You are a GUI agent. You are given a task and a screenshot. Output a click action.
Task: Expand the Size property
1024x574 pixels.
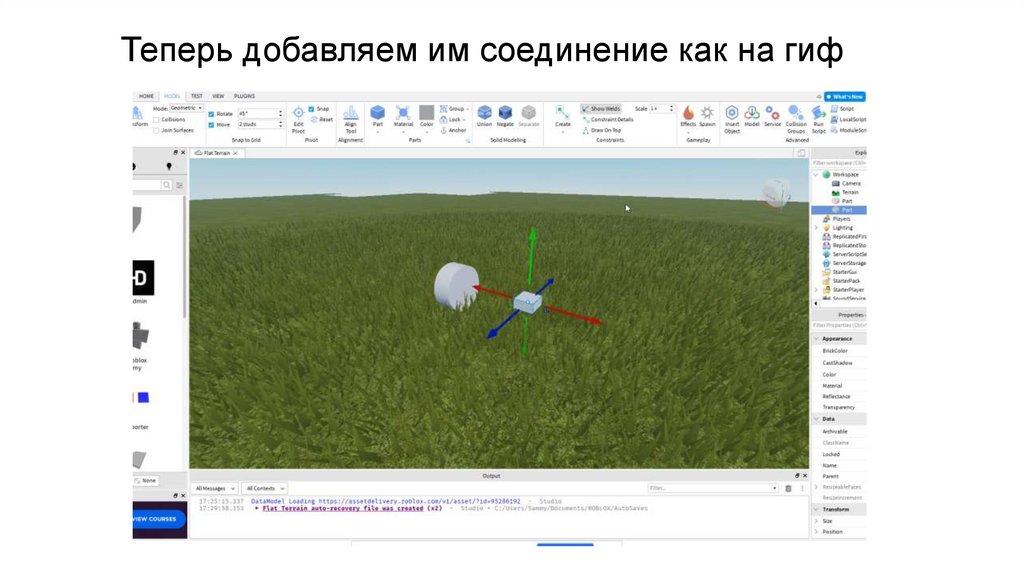coord(816,521)
